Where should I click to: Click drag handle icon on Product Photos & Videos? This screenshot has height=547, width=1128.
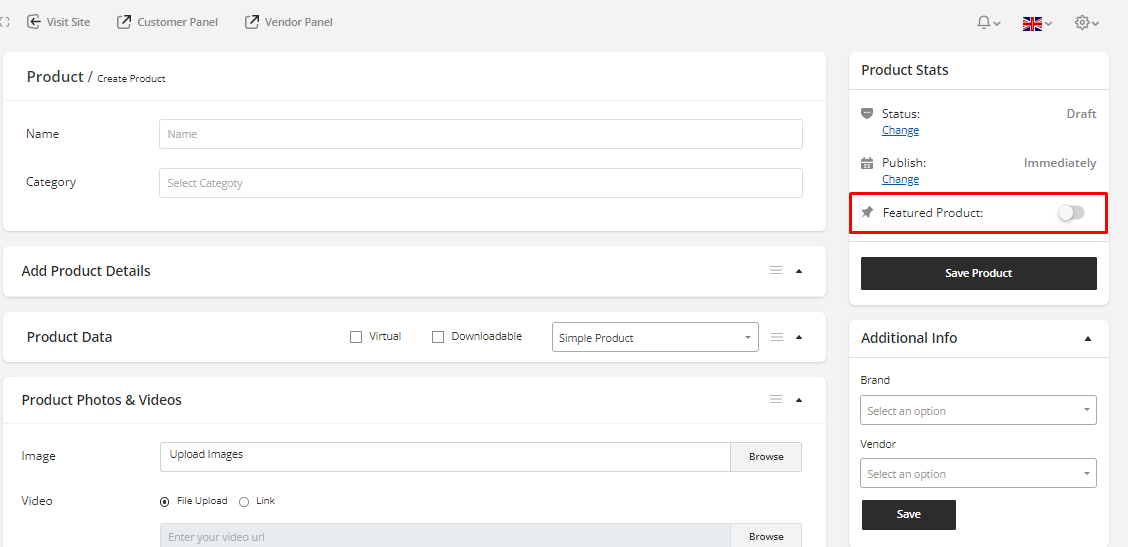coord(776,400)
